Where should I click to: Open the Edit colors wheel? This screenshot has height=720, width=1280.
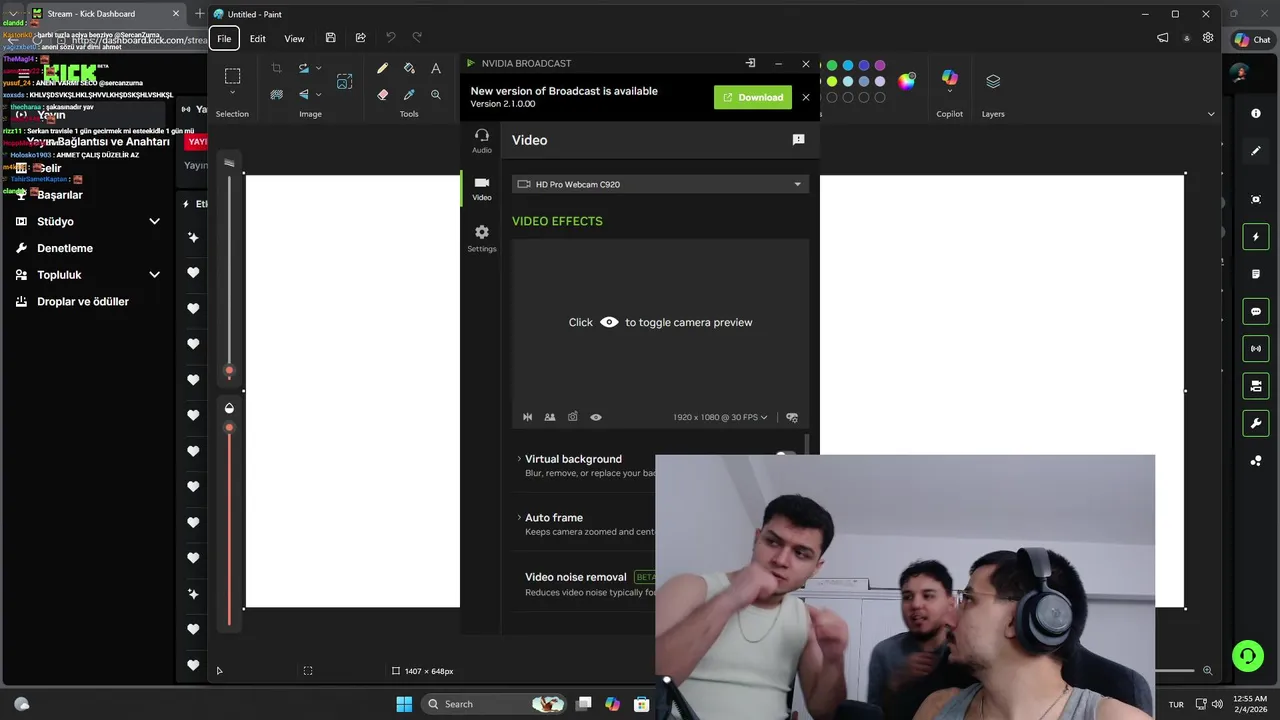(x=906, y=81)
